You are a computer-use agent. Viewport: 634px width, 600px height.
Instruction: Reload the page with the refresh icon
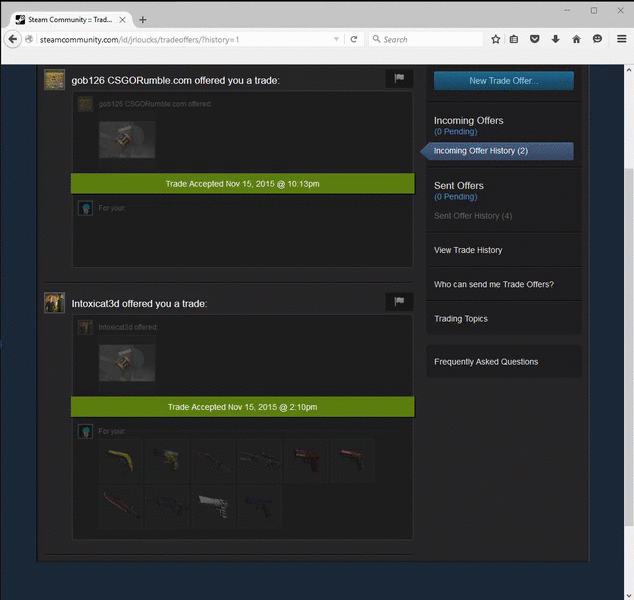pos(354,39)
